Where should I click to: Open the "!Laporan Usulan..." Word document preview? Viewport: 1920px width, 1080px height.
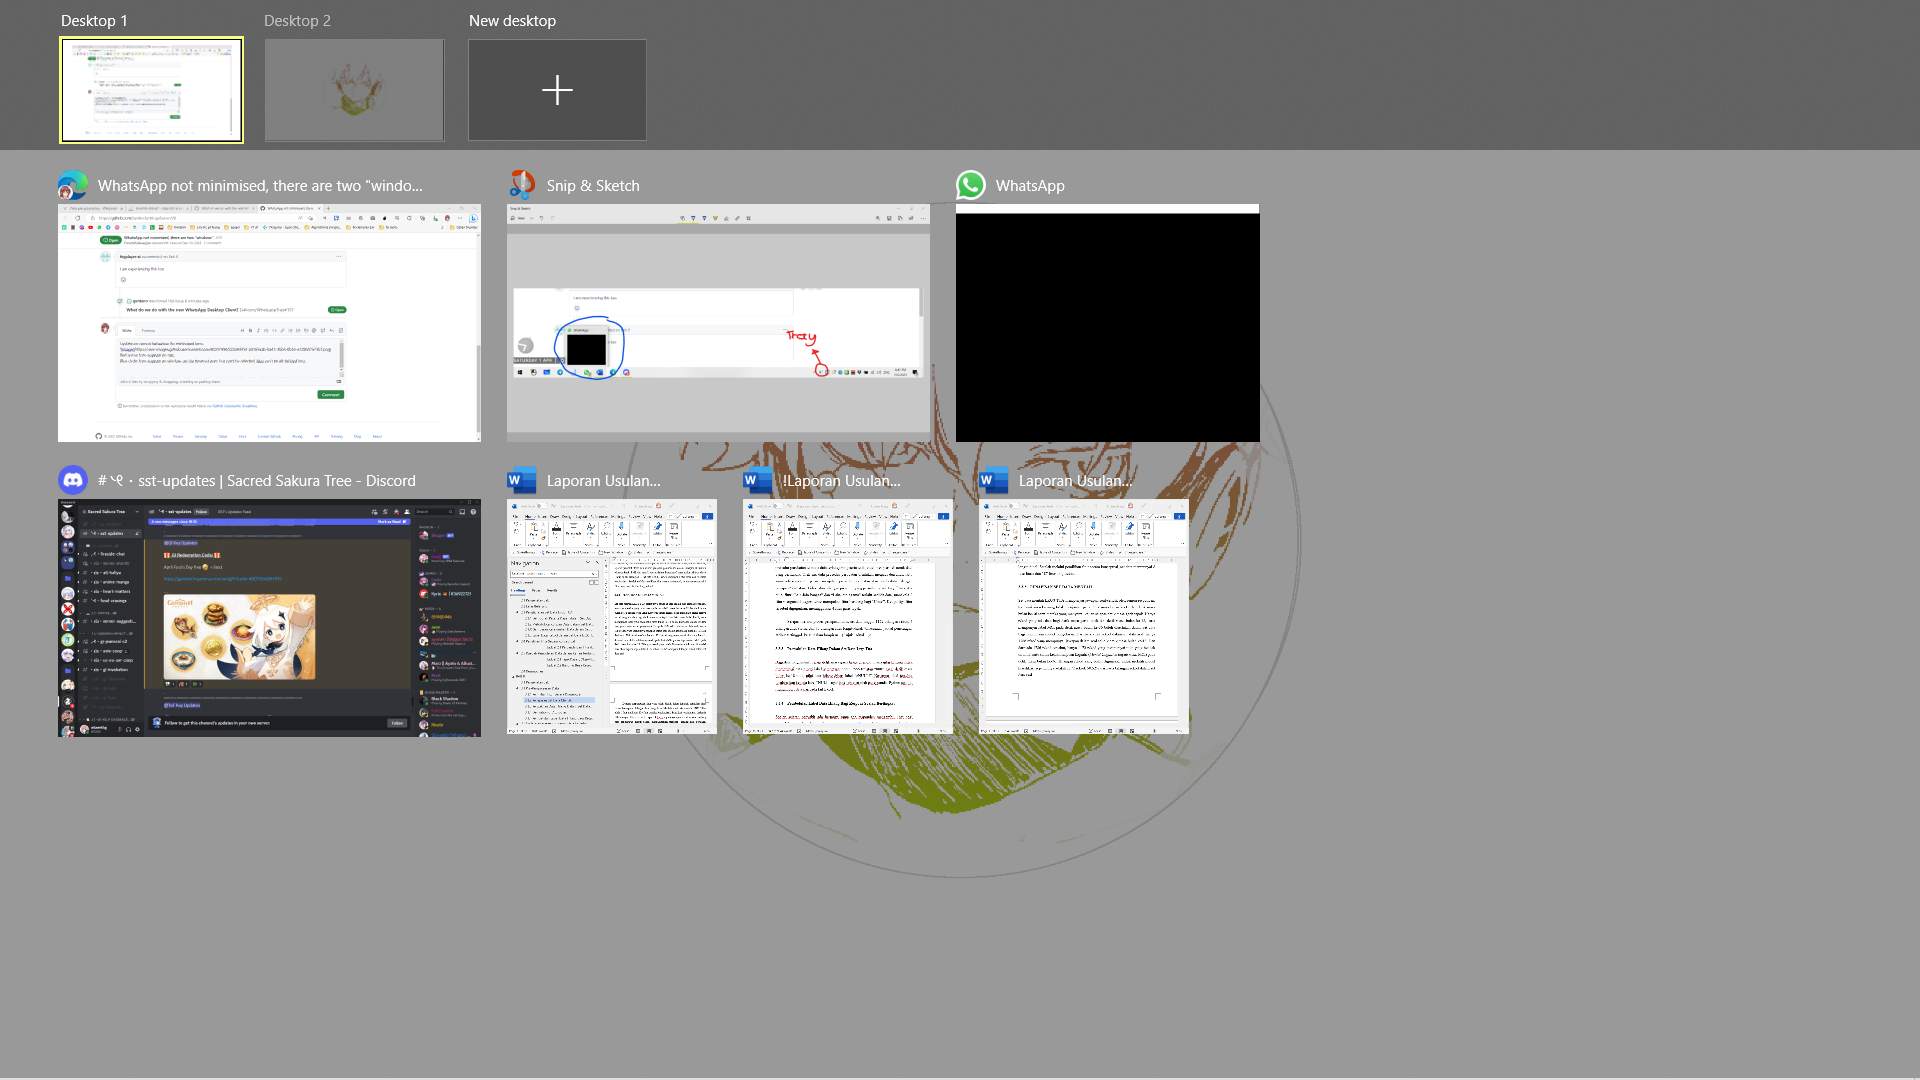pyautogui.click(x=847, y=616)
